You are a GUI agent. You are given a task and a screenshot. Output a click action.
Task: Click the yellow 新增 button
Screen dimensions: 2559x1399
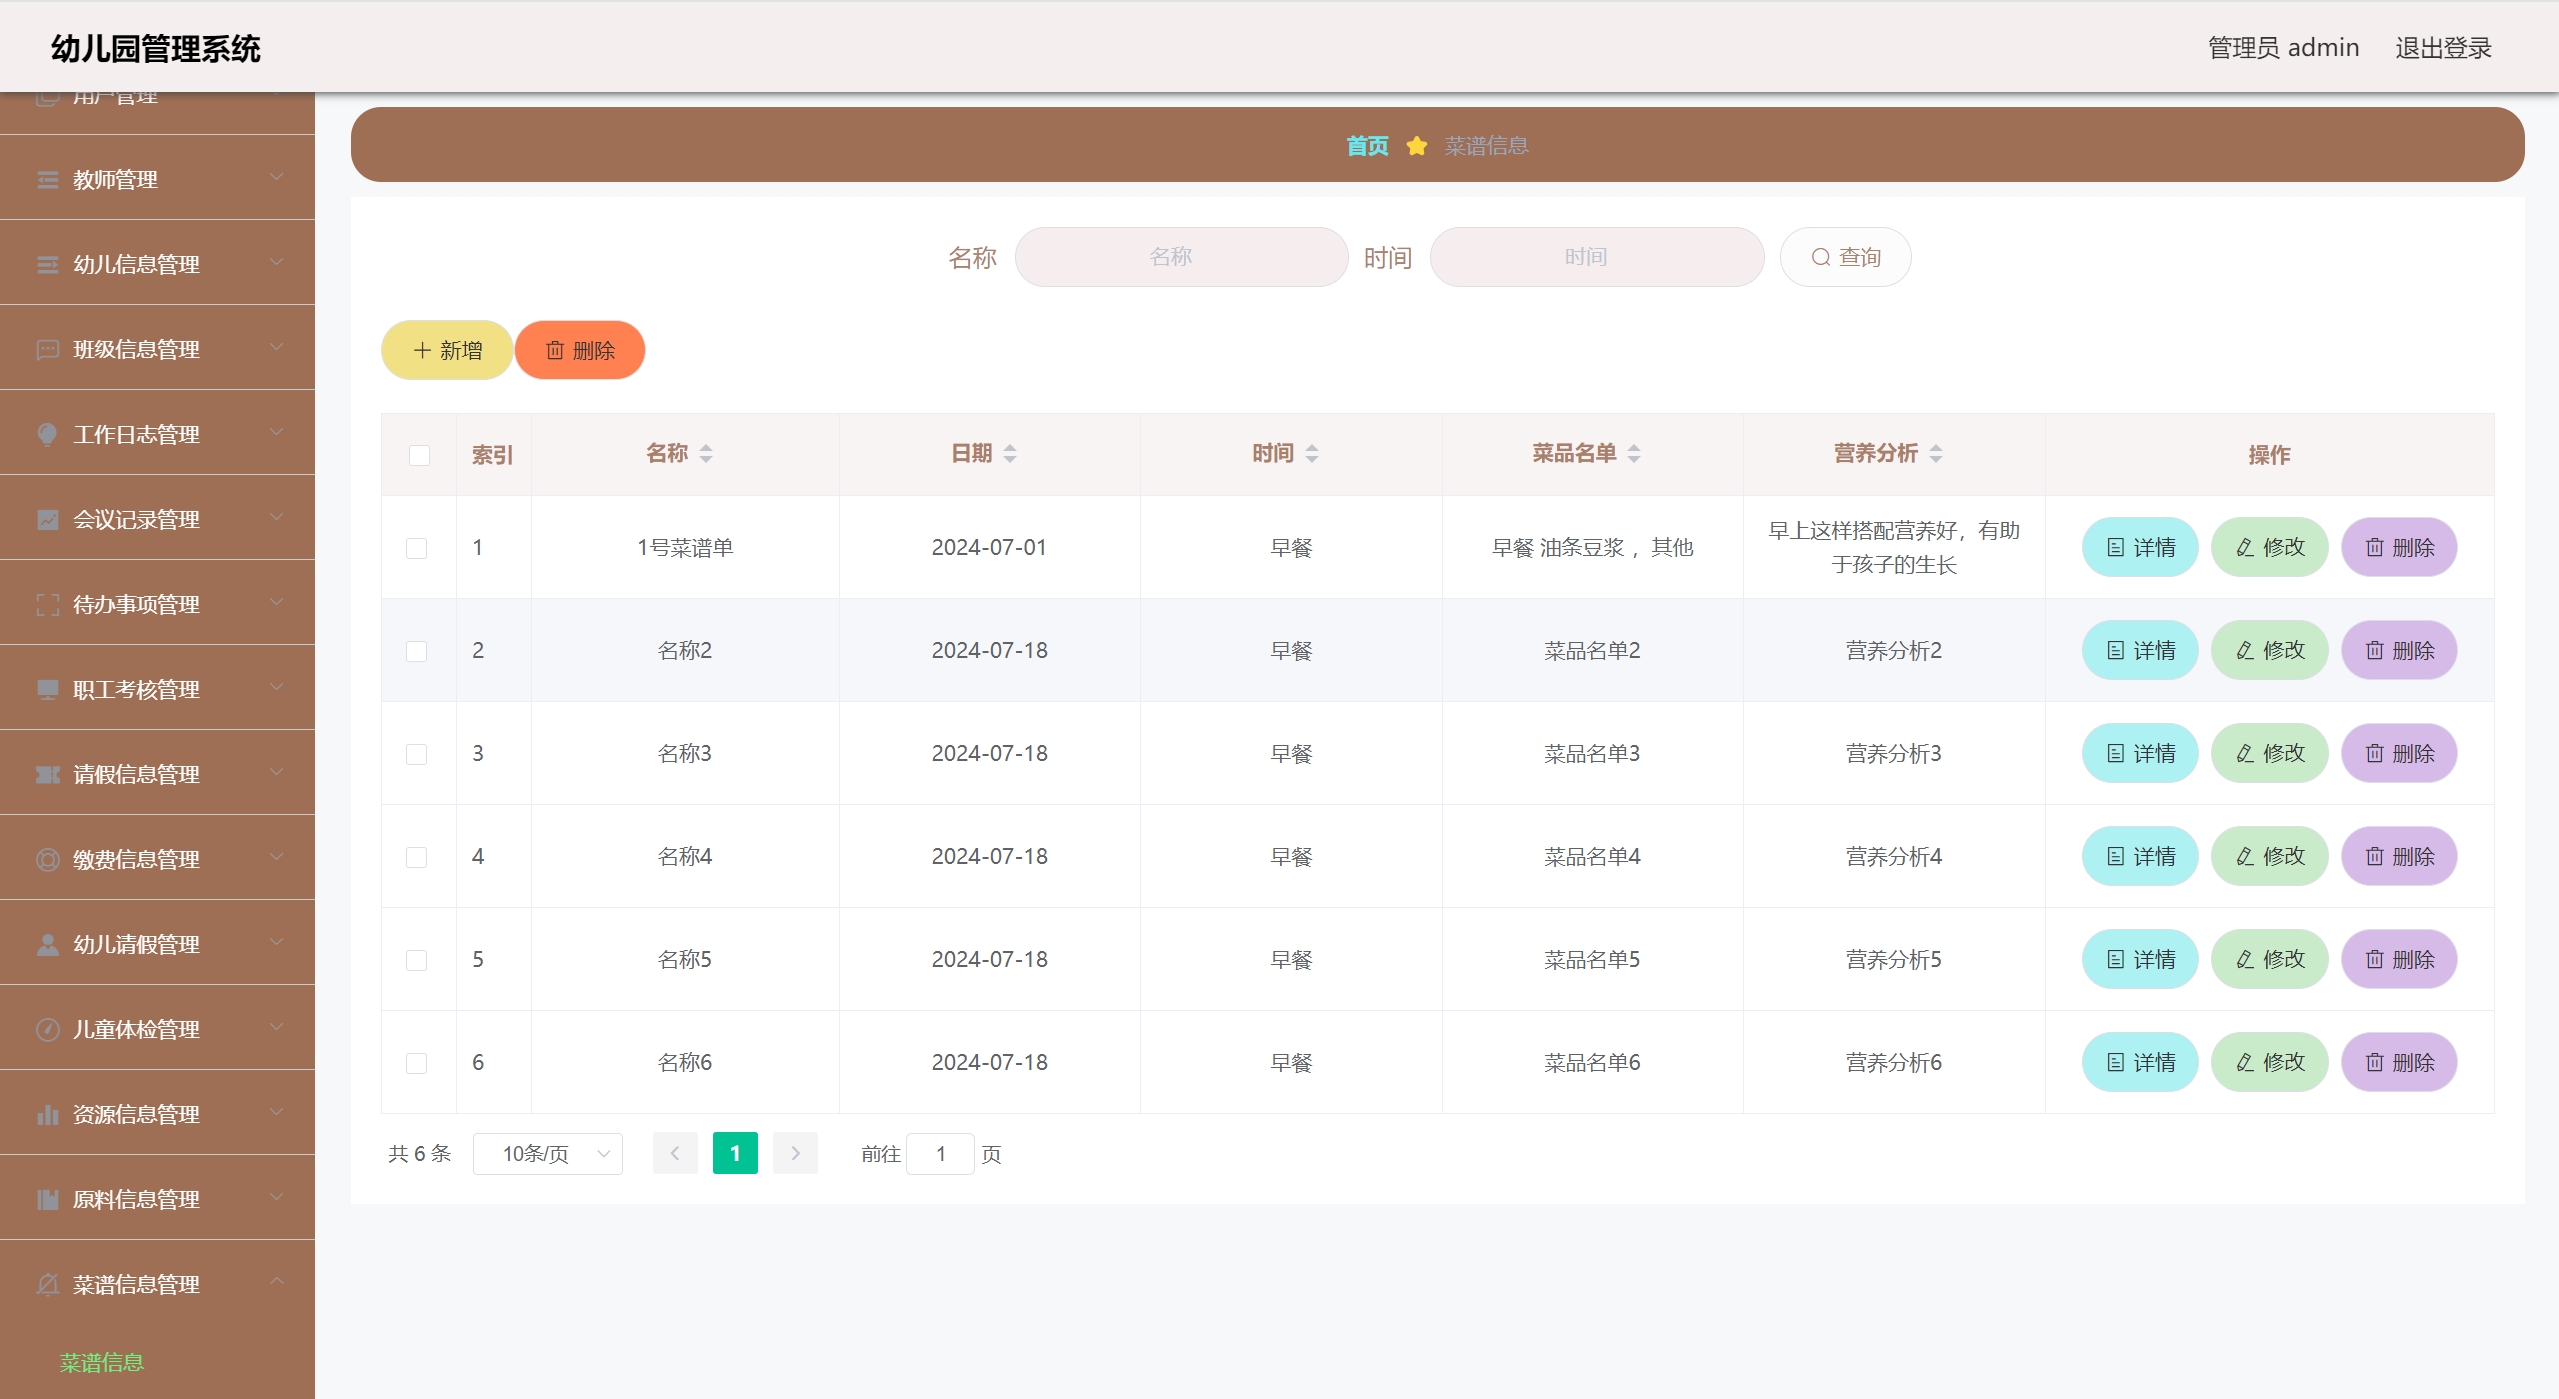coord(447,350)
